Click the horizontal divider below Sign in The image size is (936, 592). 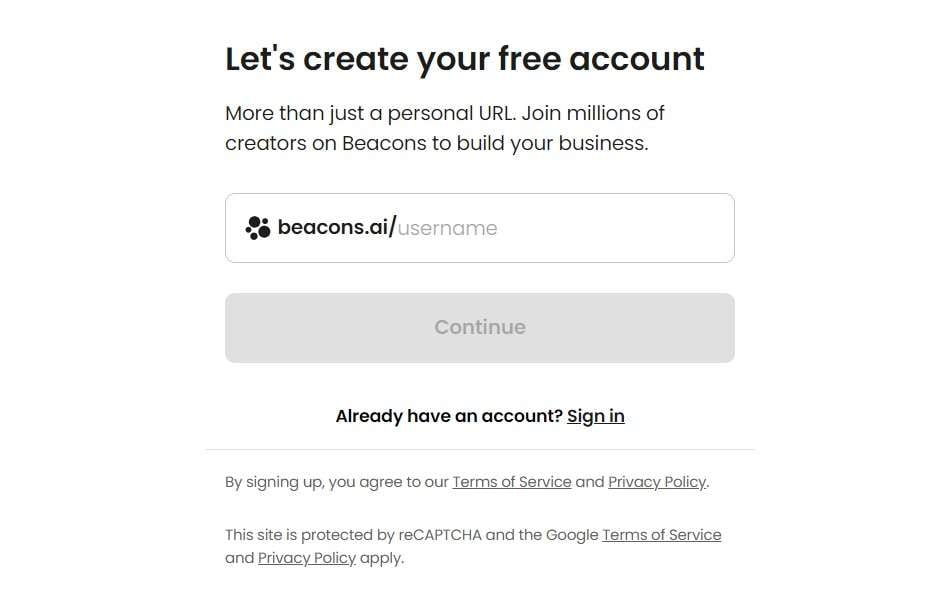[480, 450]
